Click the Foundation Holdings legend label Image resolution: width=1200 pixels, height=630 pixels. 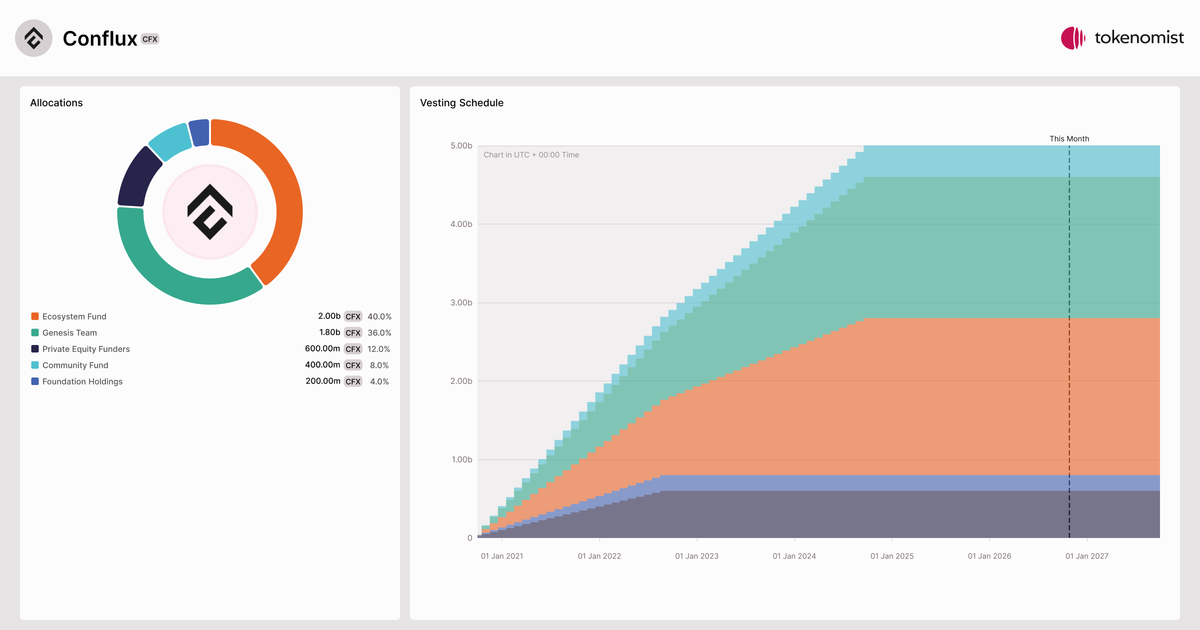82,382
